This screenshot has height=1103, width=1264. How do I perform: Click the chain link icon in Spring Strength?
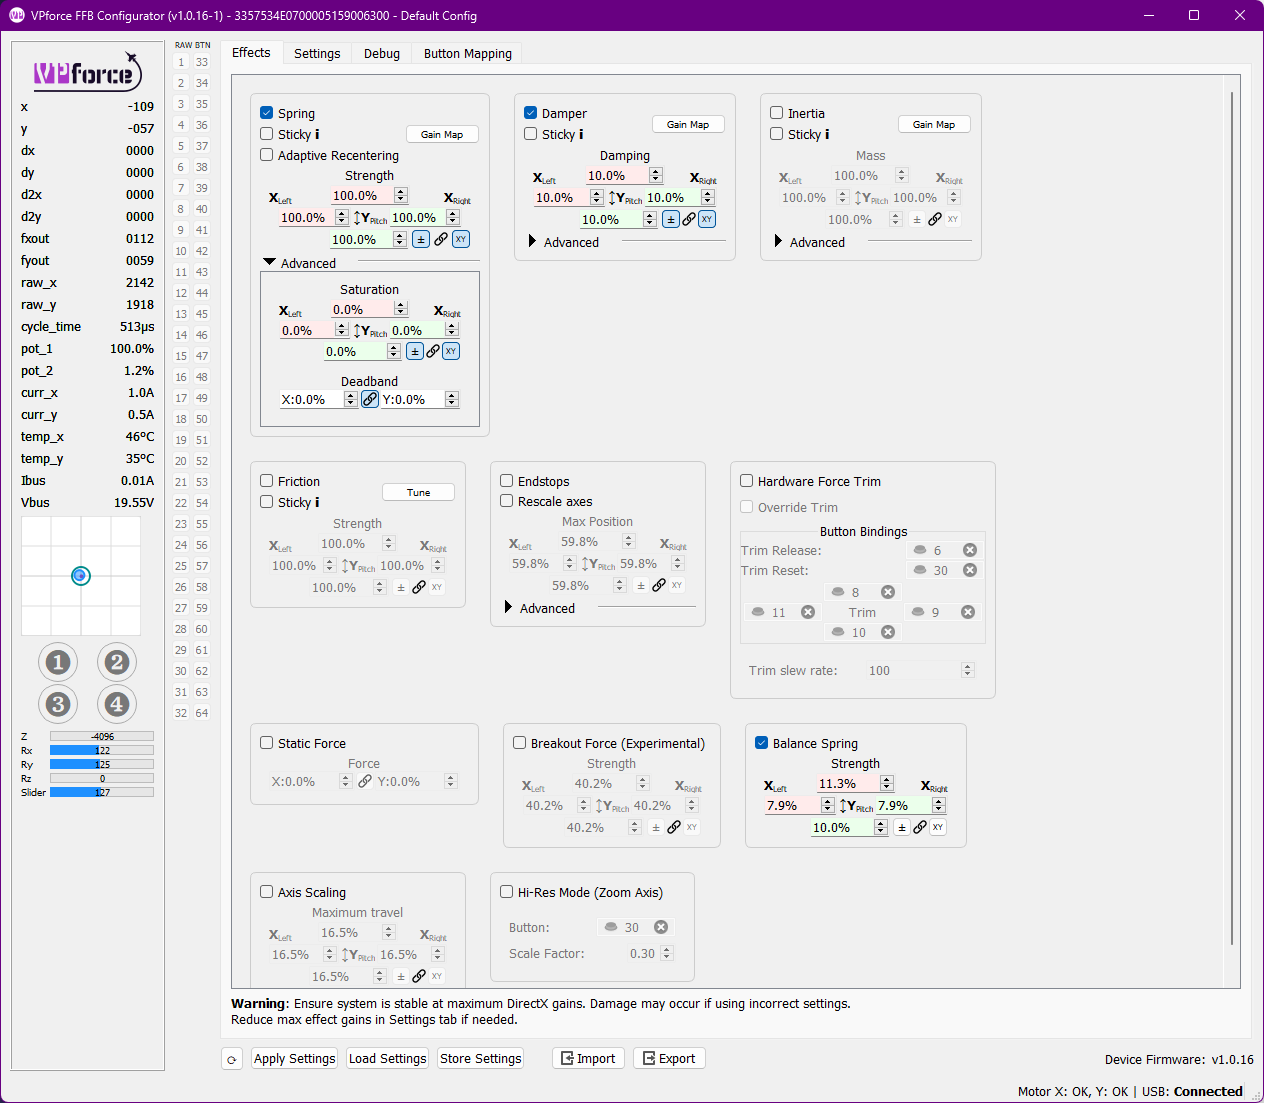tap(441, 239)
